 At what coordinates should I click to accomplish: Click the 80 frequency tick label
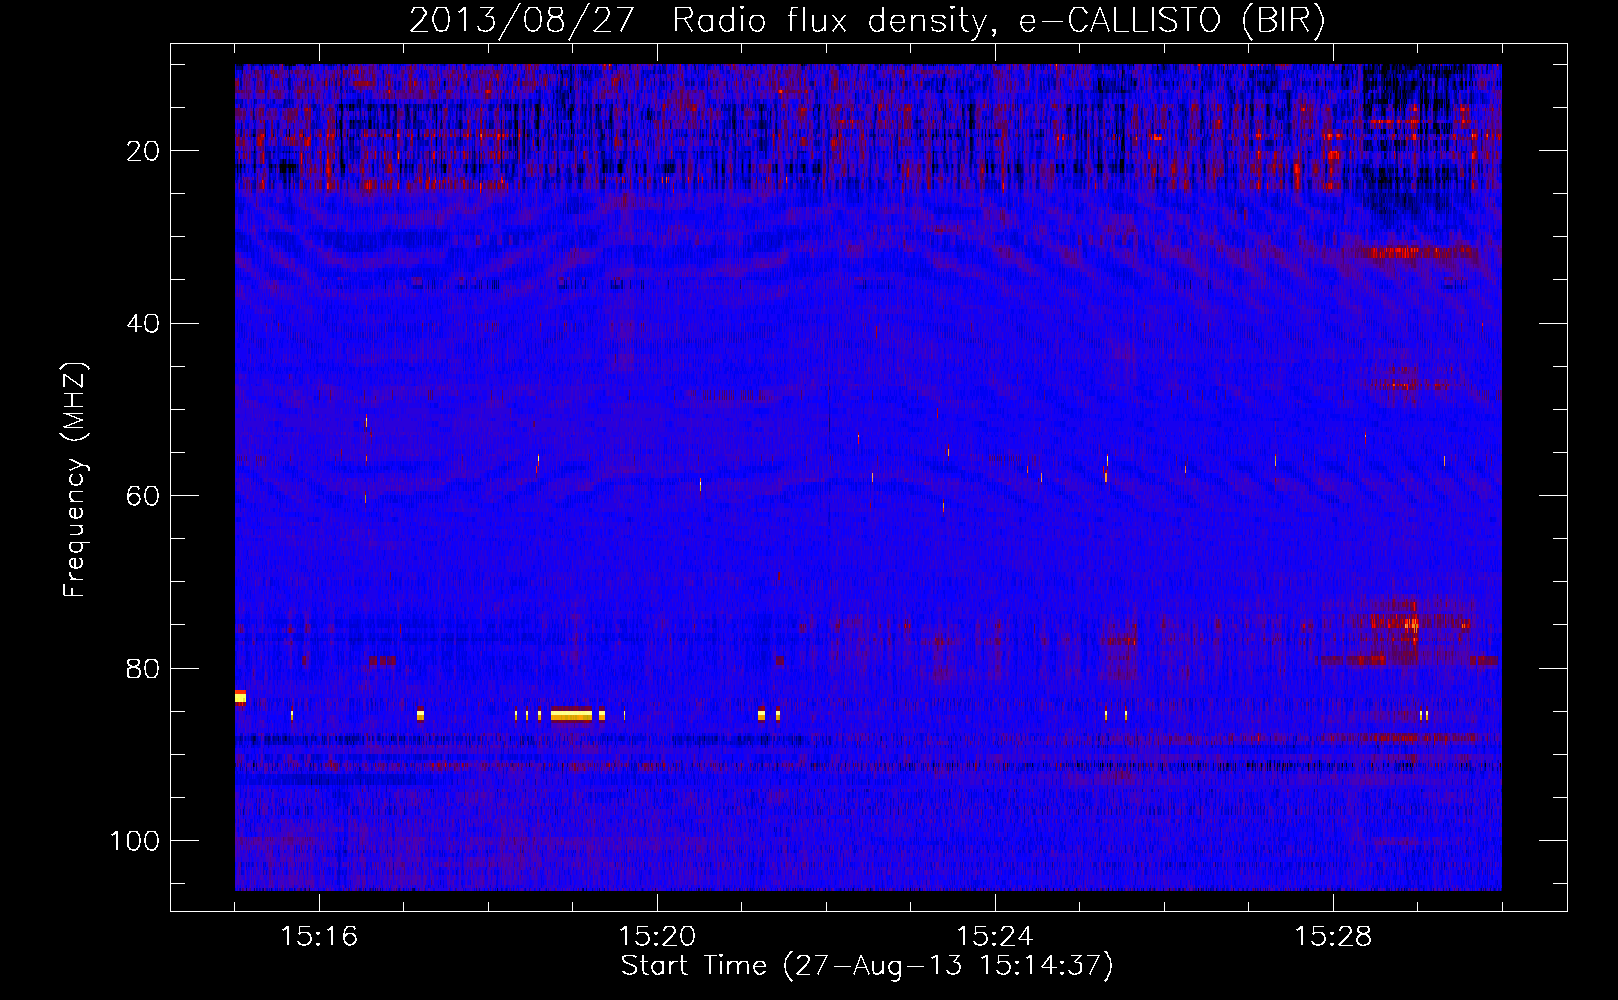(144, 668)
